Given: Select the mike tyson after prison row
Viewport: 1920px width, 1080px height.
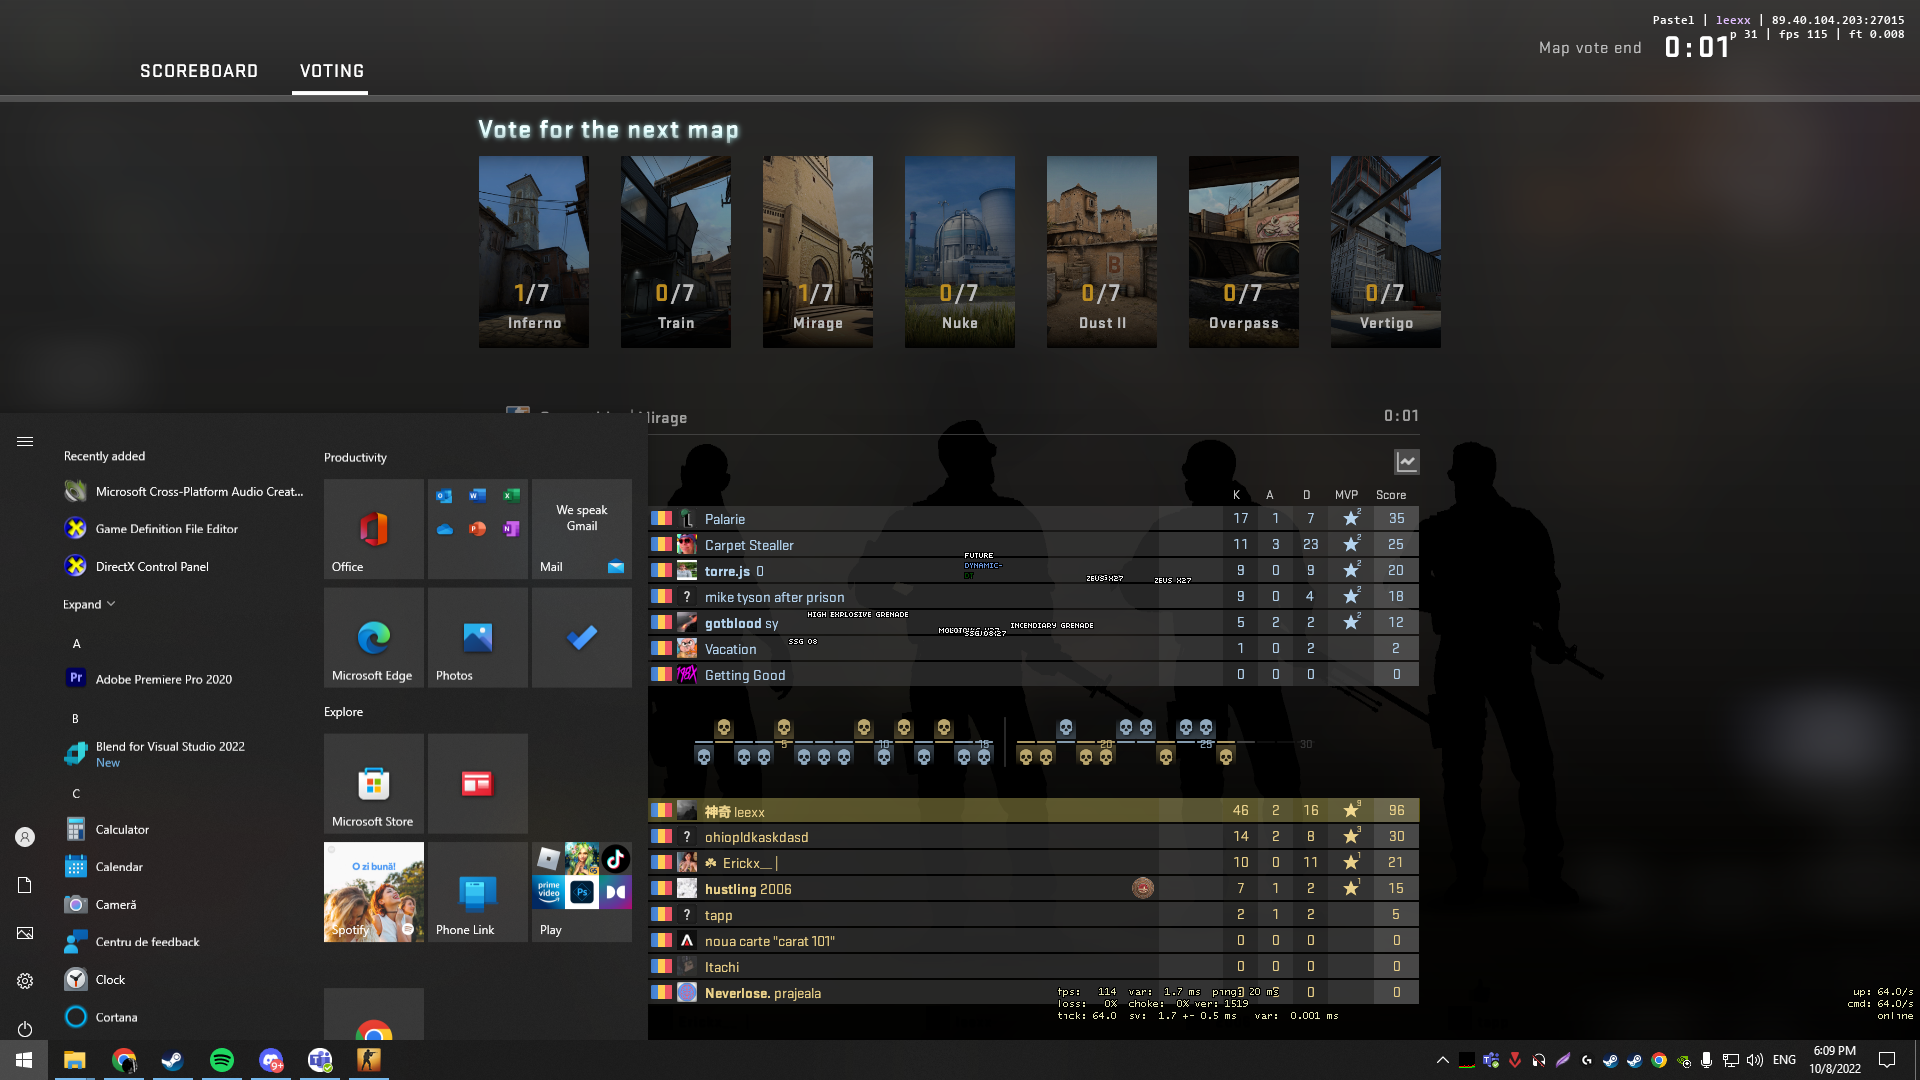Looking at the screenshot, I should point(1034,597).
